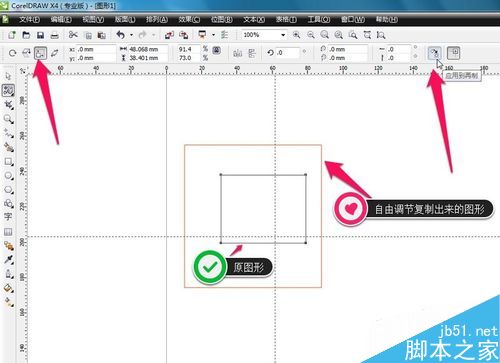Click the Copy icon in the standard toolbar

coord(88,35)
